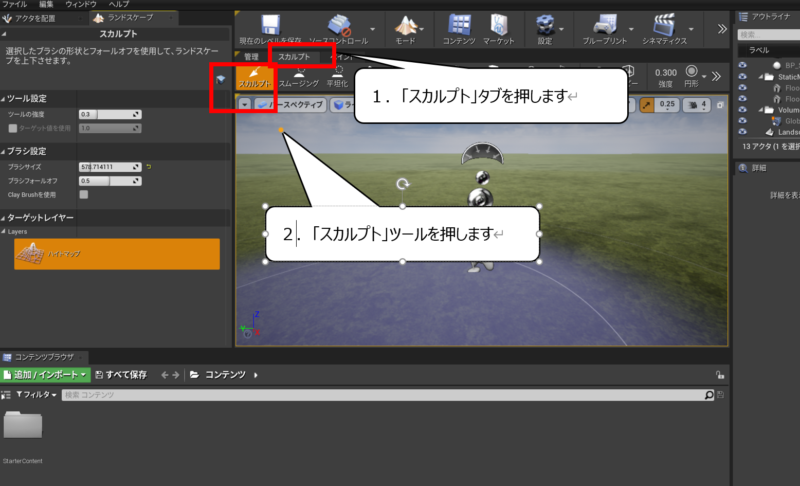Click the すべて保存 button
Viewport: 800px width, 486px height.
pos(121,375)
